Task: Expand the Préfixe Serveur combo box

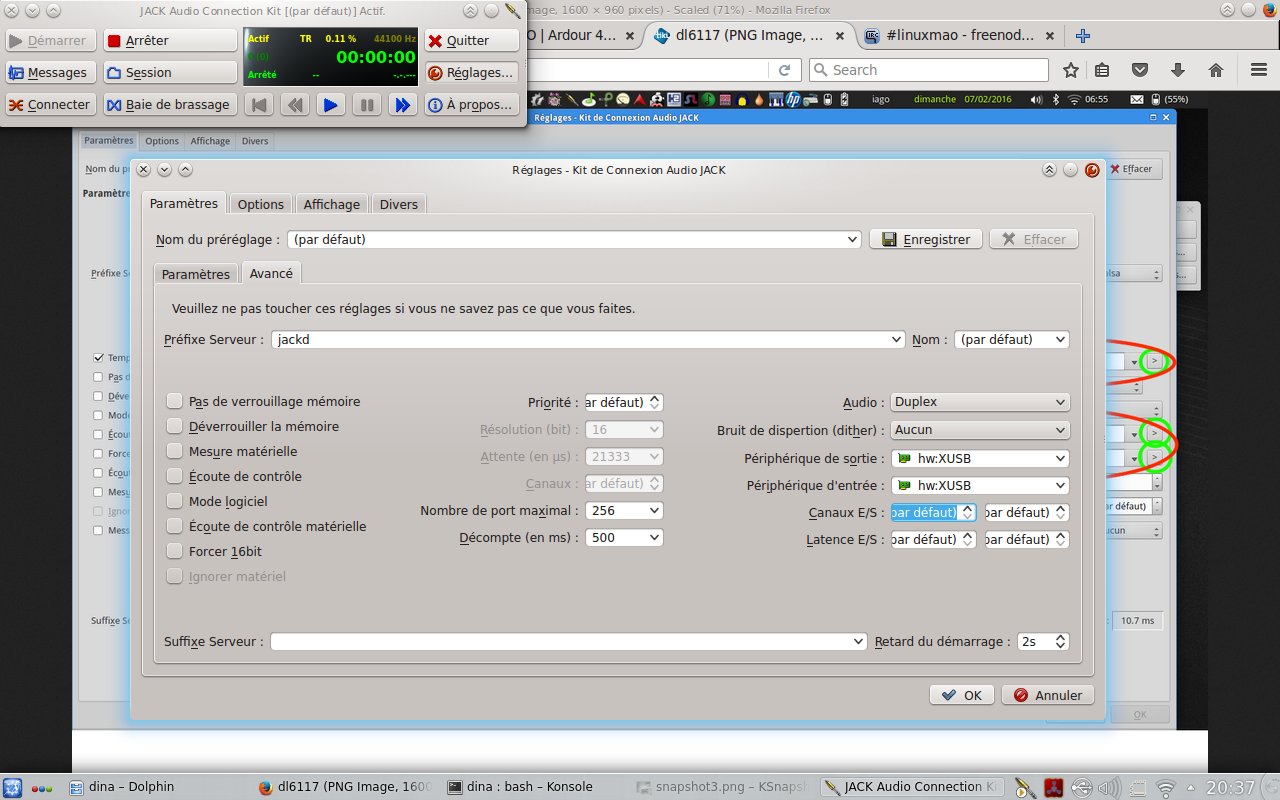Action: (588, 340)
